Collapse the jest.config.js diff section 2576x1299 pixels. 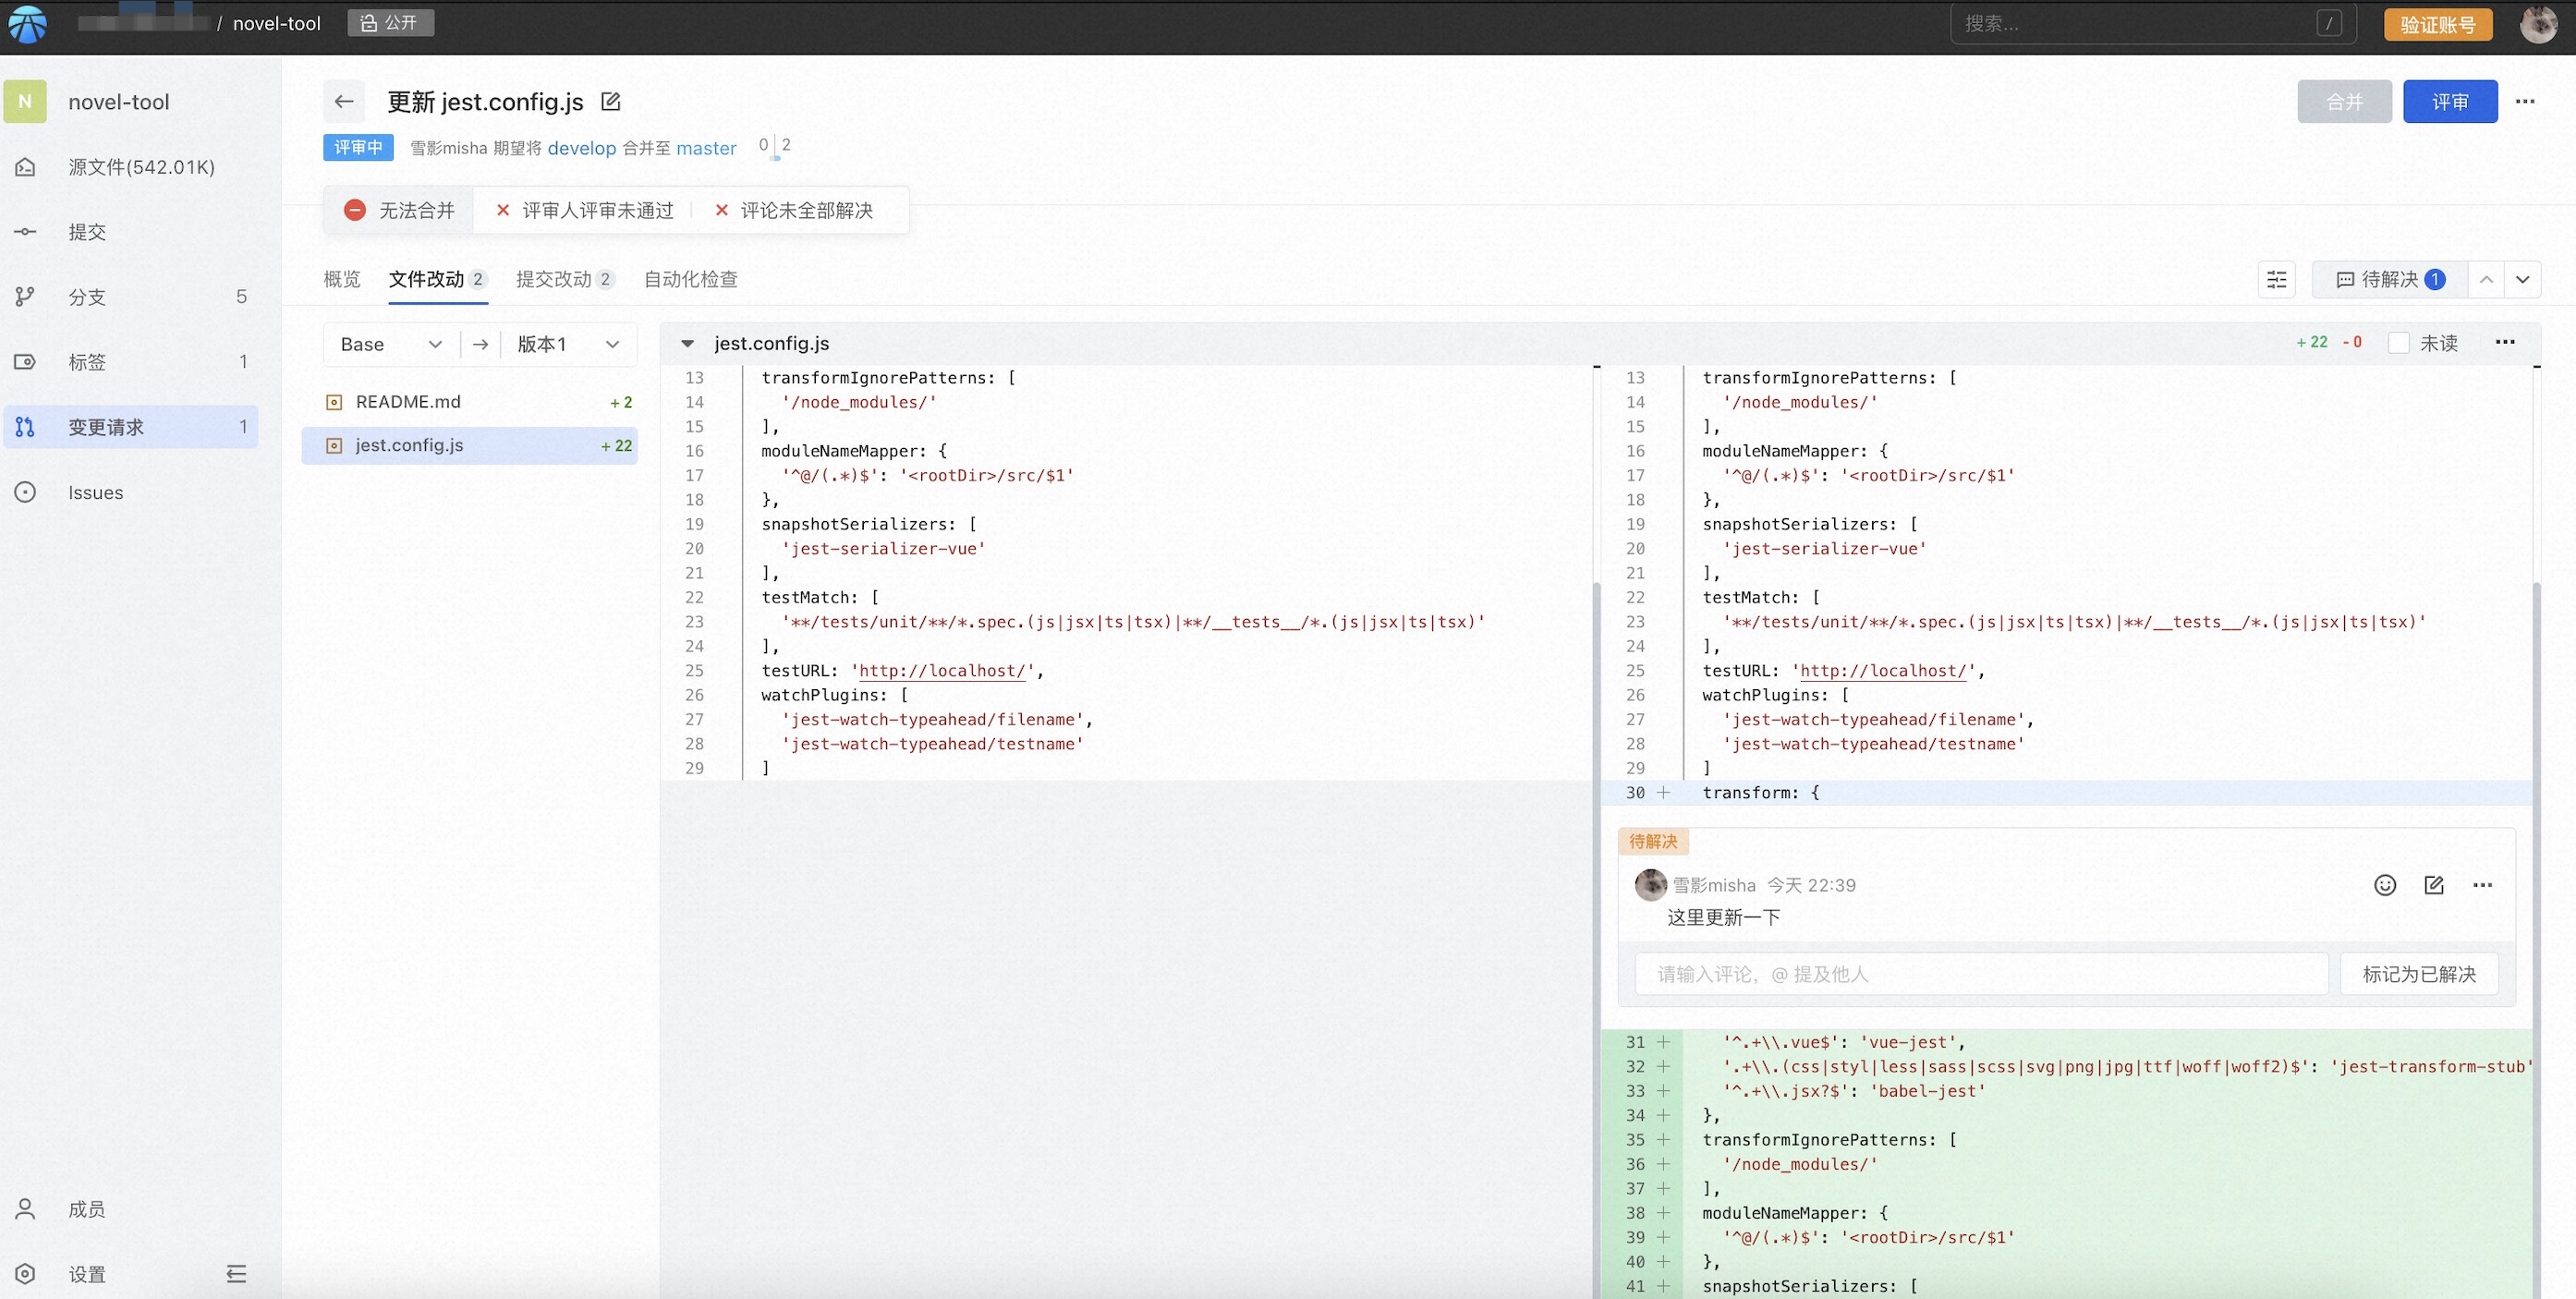point(687,343)
